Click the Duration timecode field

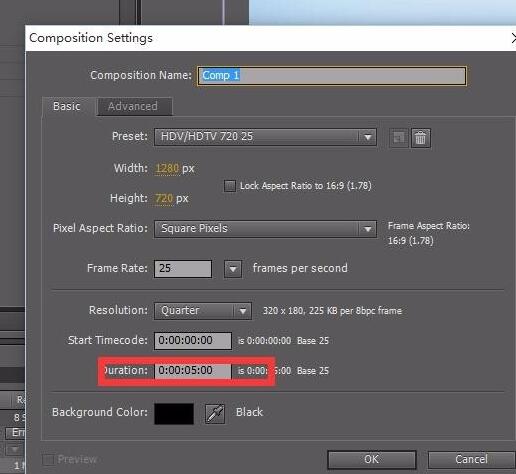[193, 371]
